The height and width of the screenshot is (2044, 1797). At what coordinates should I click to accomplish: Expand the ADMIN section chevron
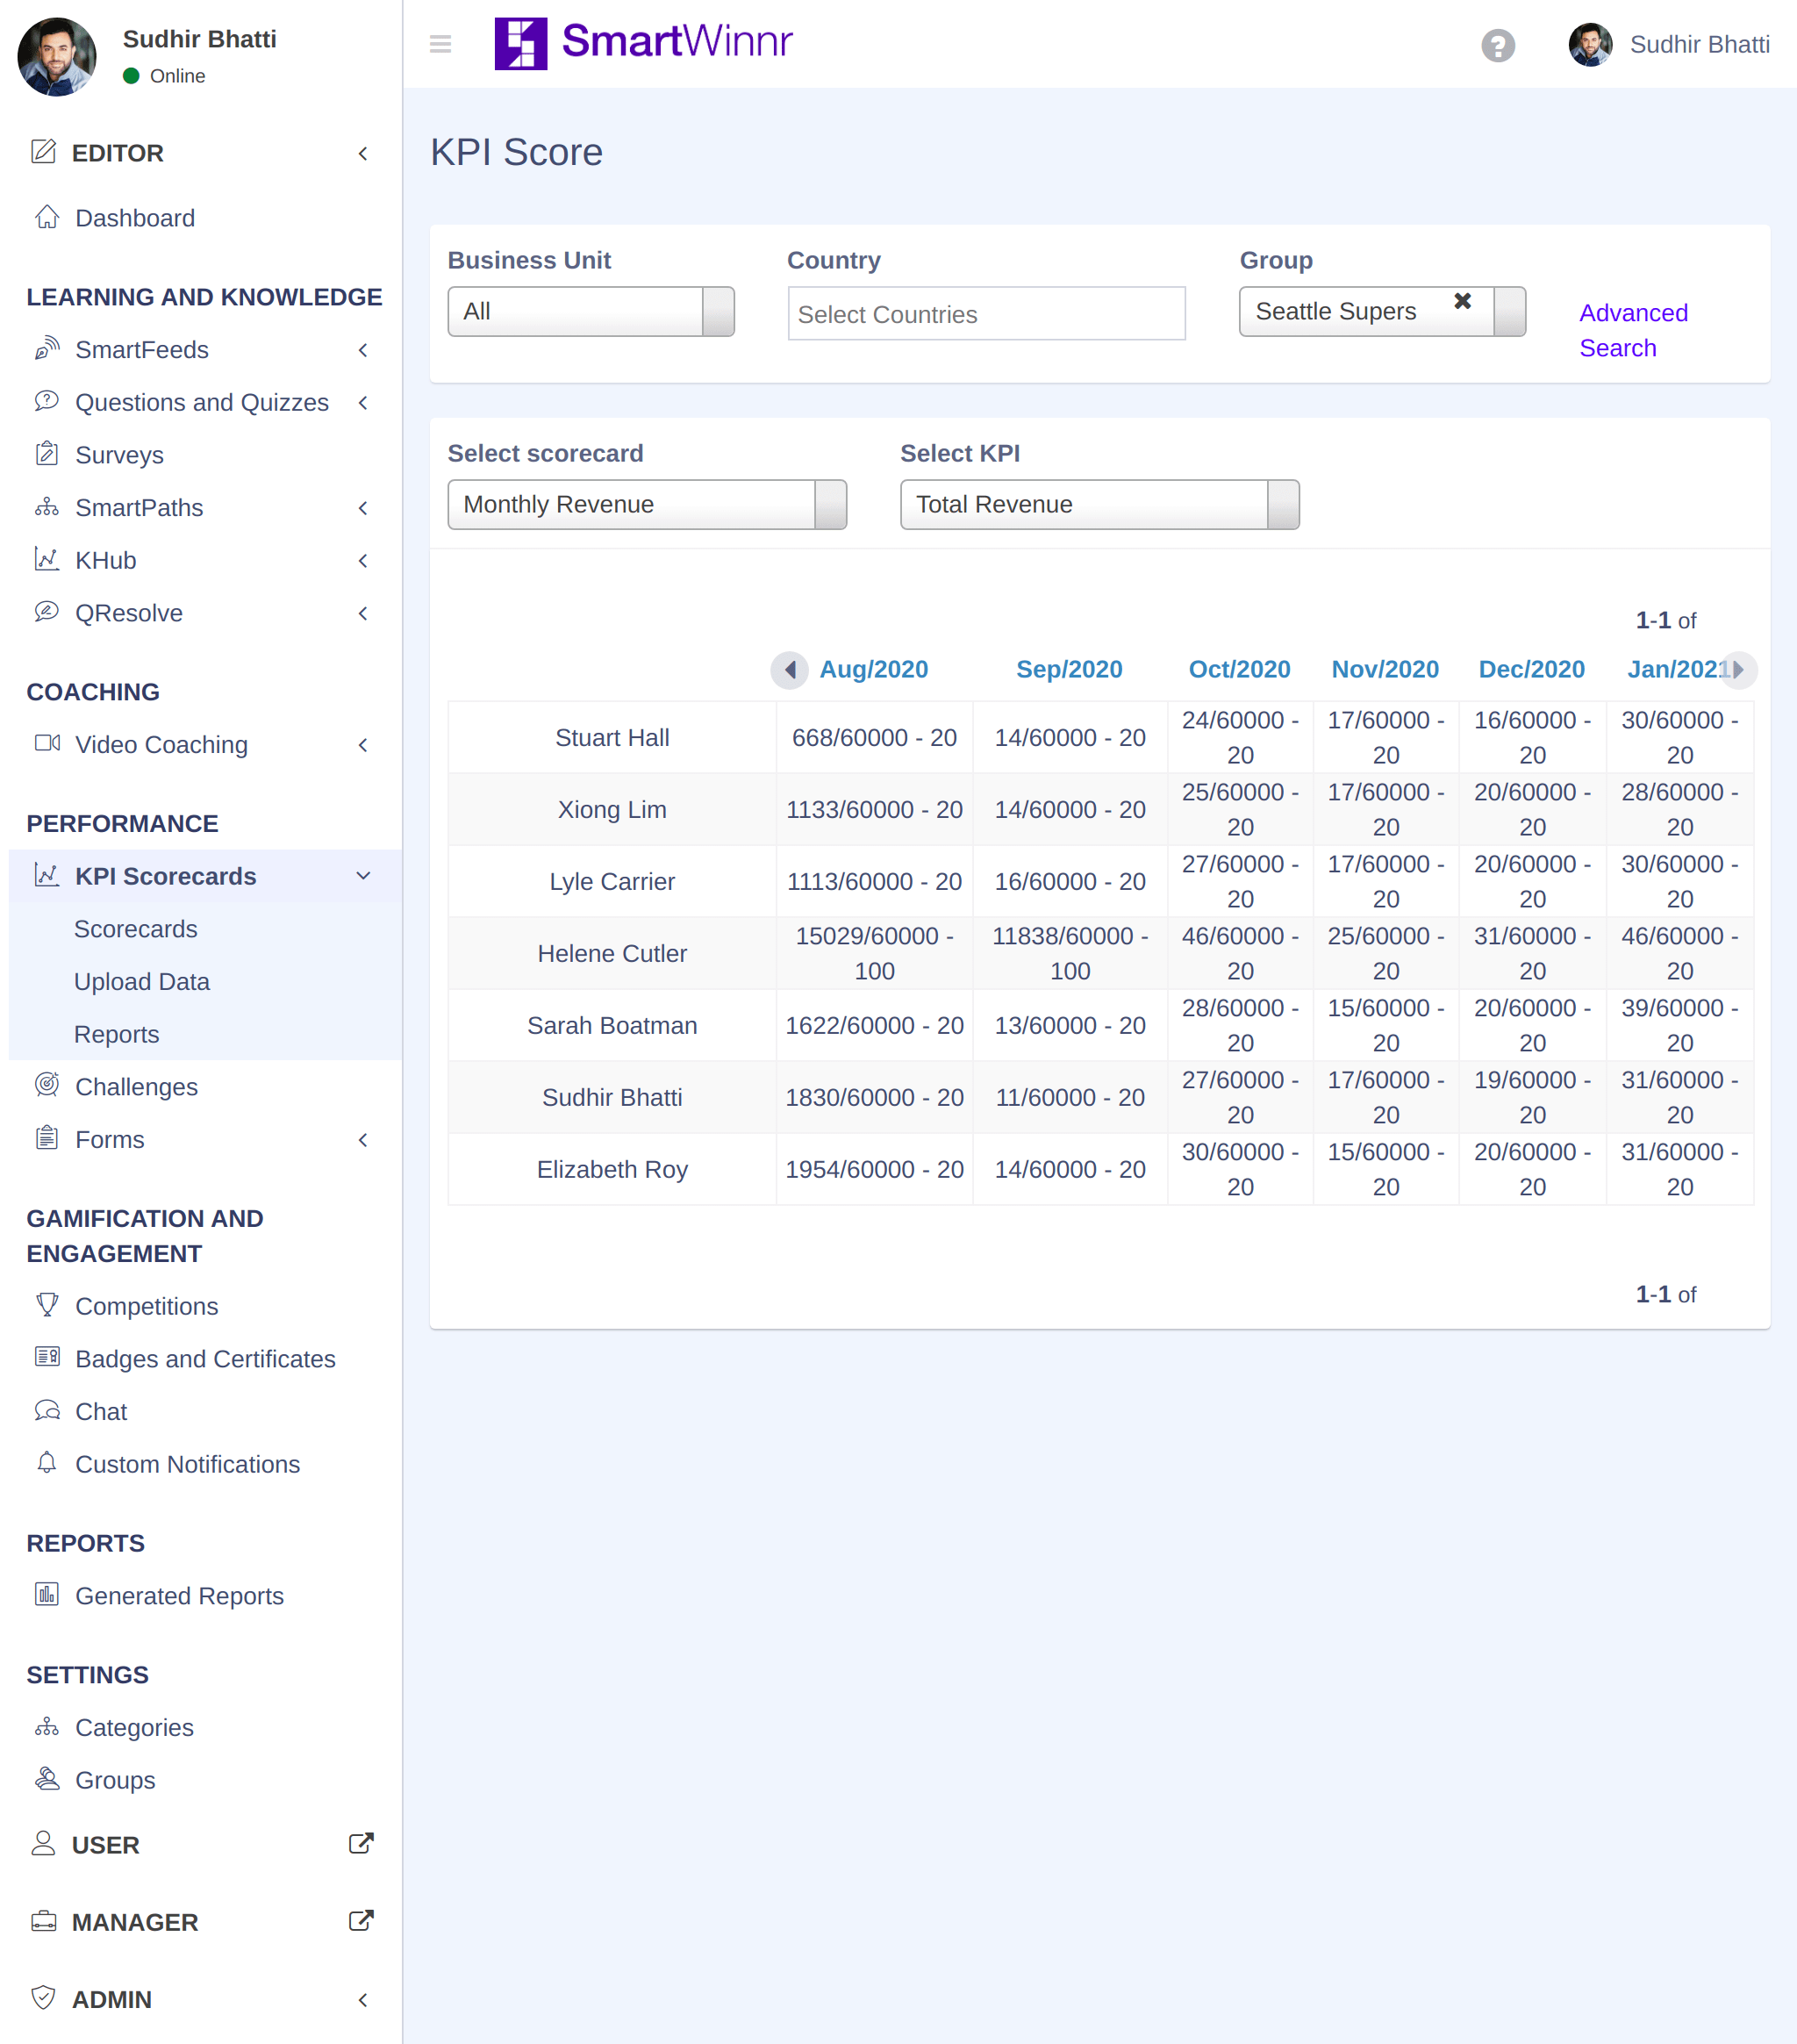(x=363, y=2000)
